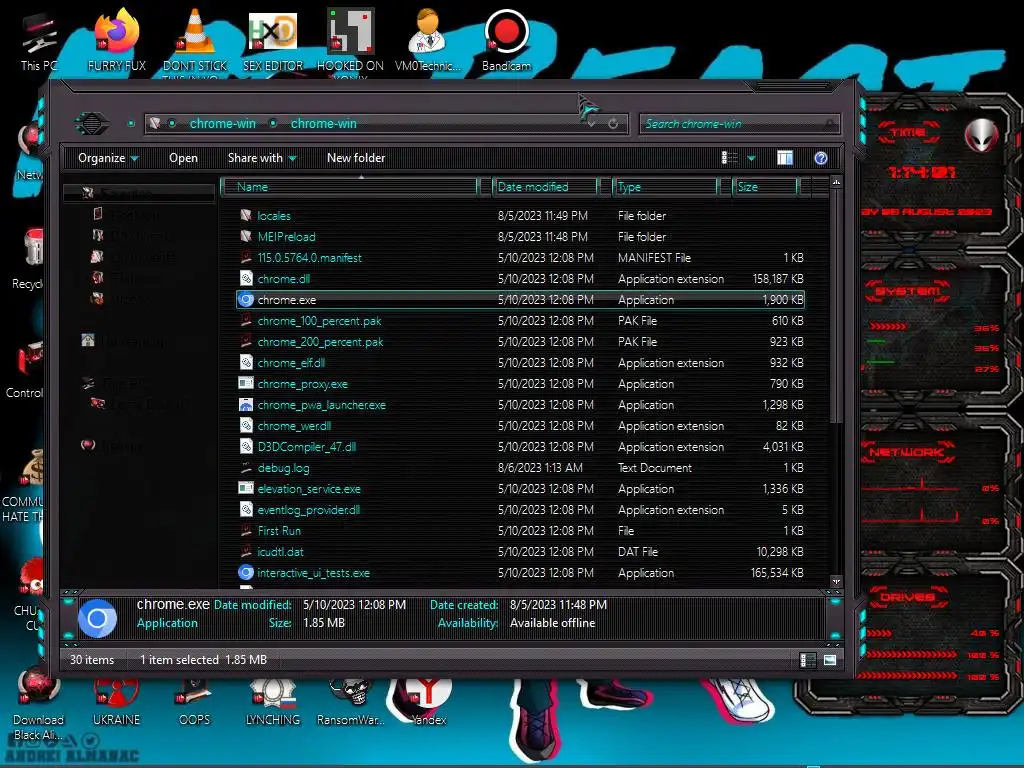Image resolution: width=1024 pixels, height=768 pixels.
Task: Click the scroll down arrow of file list
Action: coord(836,581)
